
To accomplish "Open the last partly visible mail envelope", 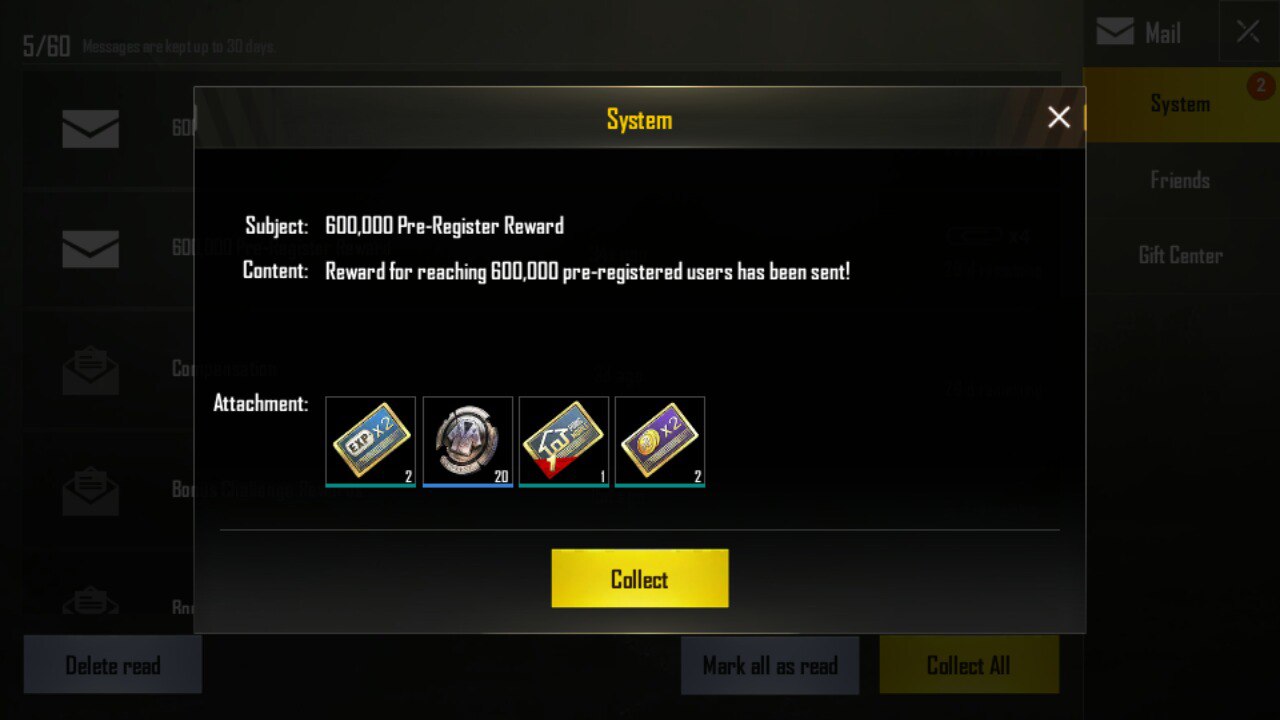I will click(x=91, y=600).
